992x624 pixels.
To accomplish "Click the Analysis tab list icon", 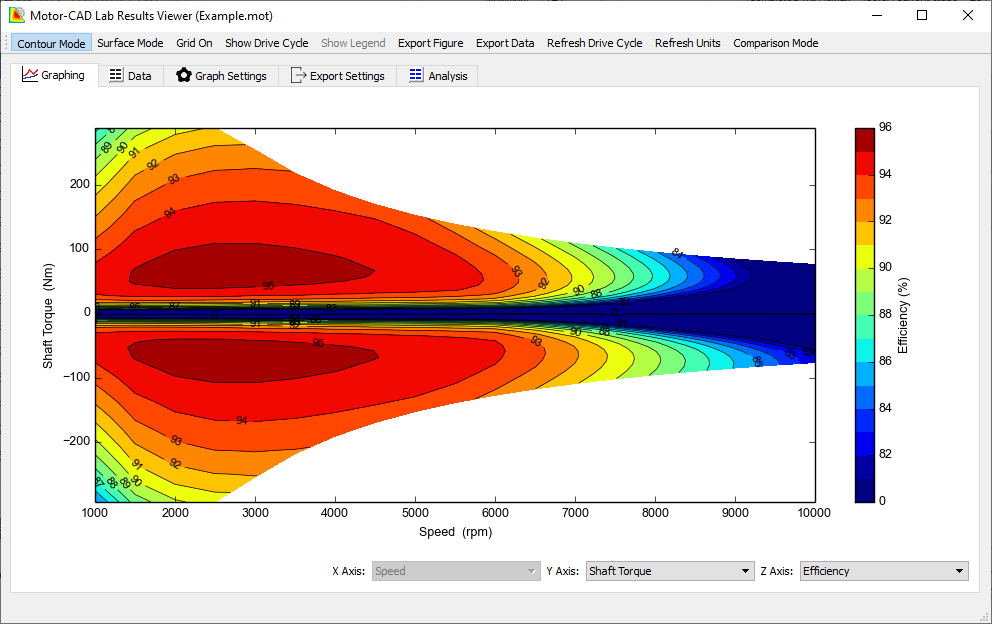I will [x=416, y=75].
